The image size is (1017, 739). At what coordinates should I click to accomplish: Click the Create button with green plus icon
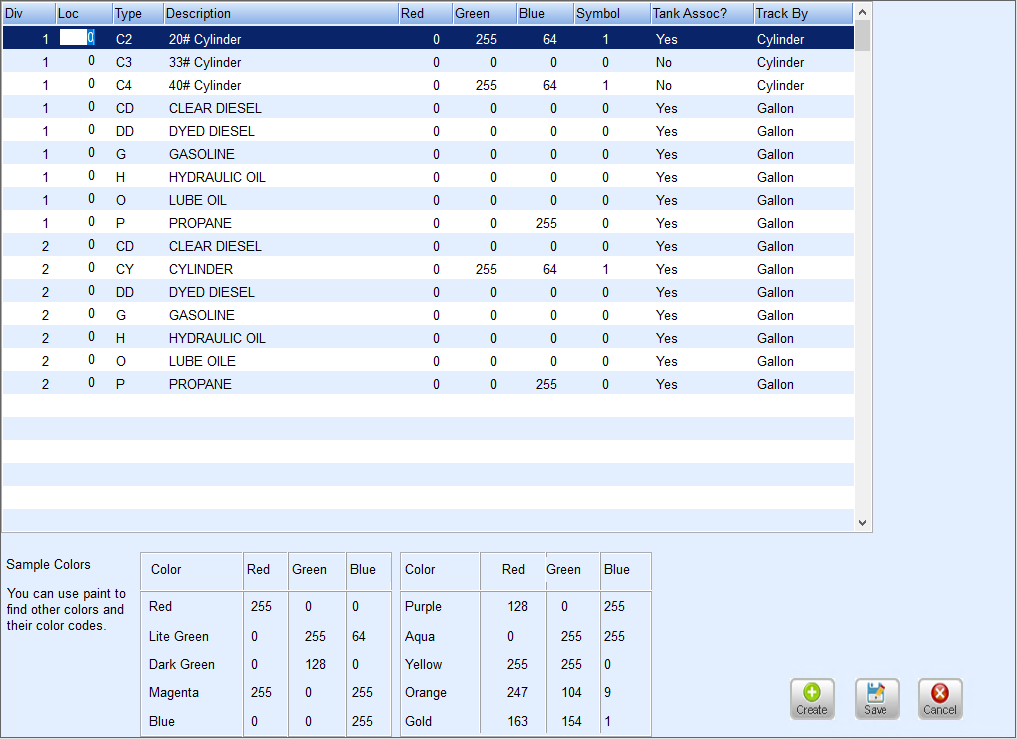pos(811,699)
